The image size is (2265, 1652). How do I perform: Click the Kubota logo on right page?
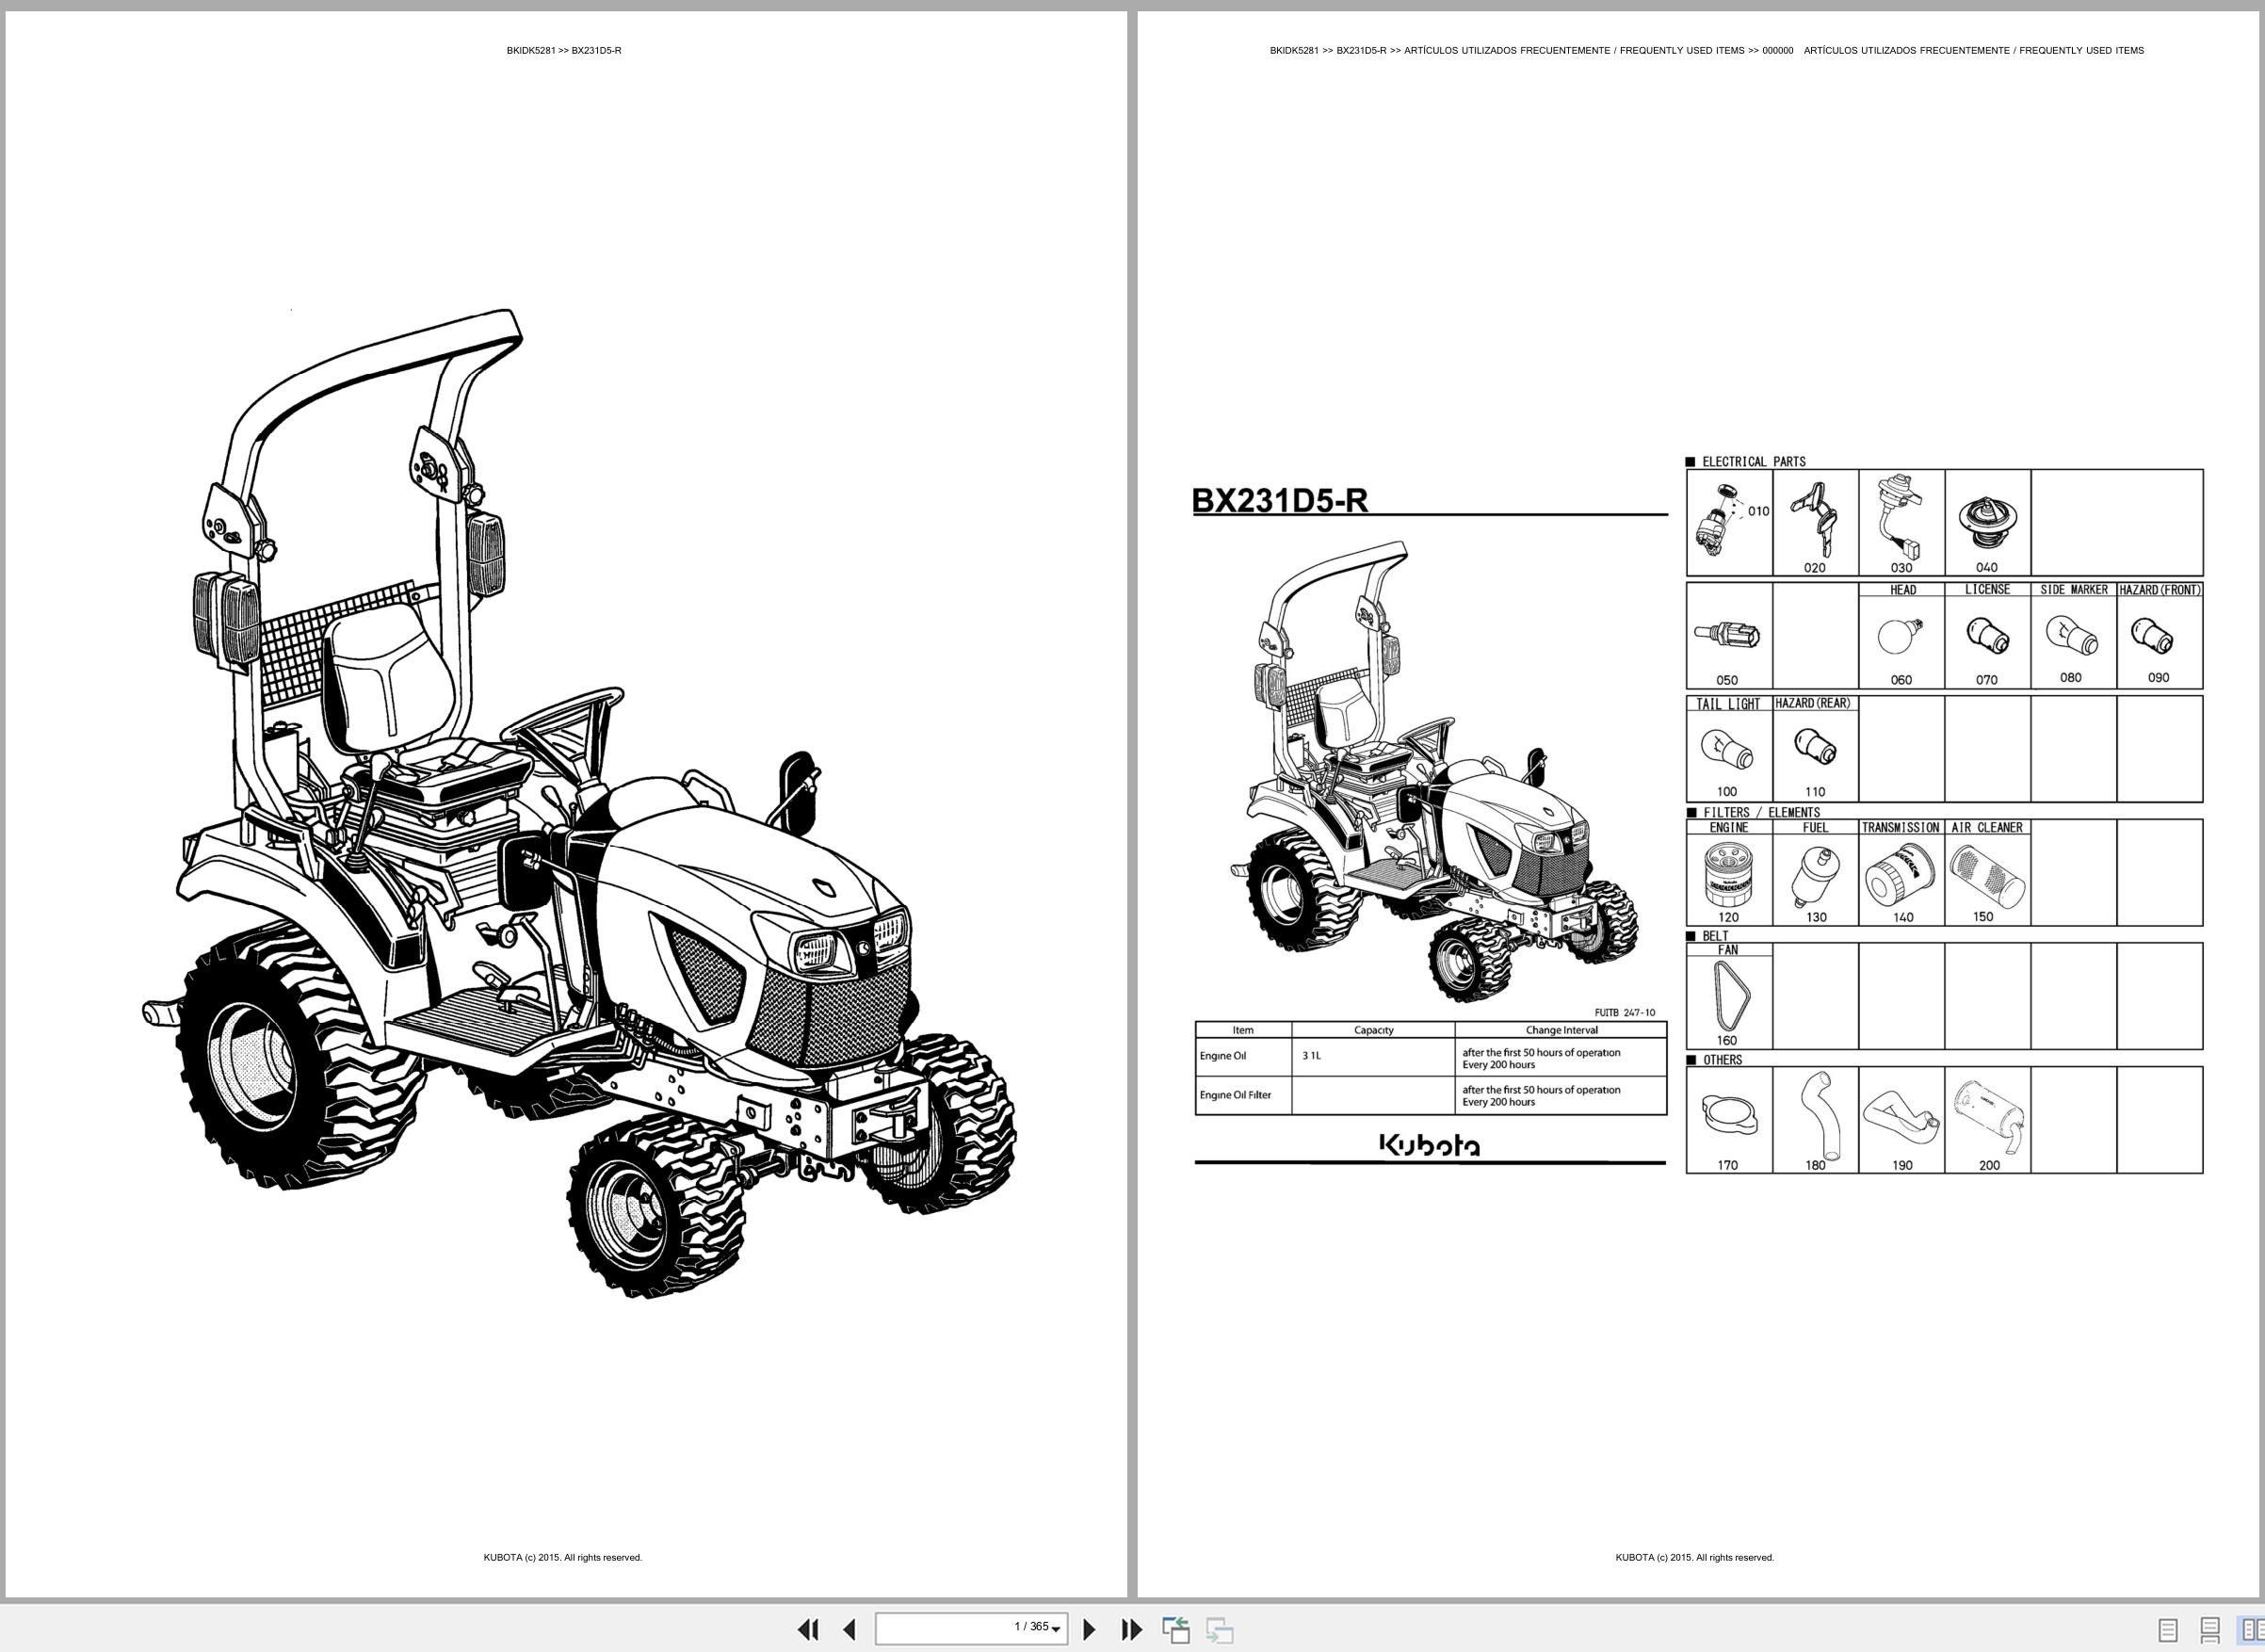(x=1430, y=1145)
